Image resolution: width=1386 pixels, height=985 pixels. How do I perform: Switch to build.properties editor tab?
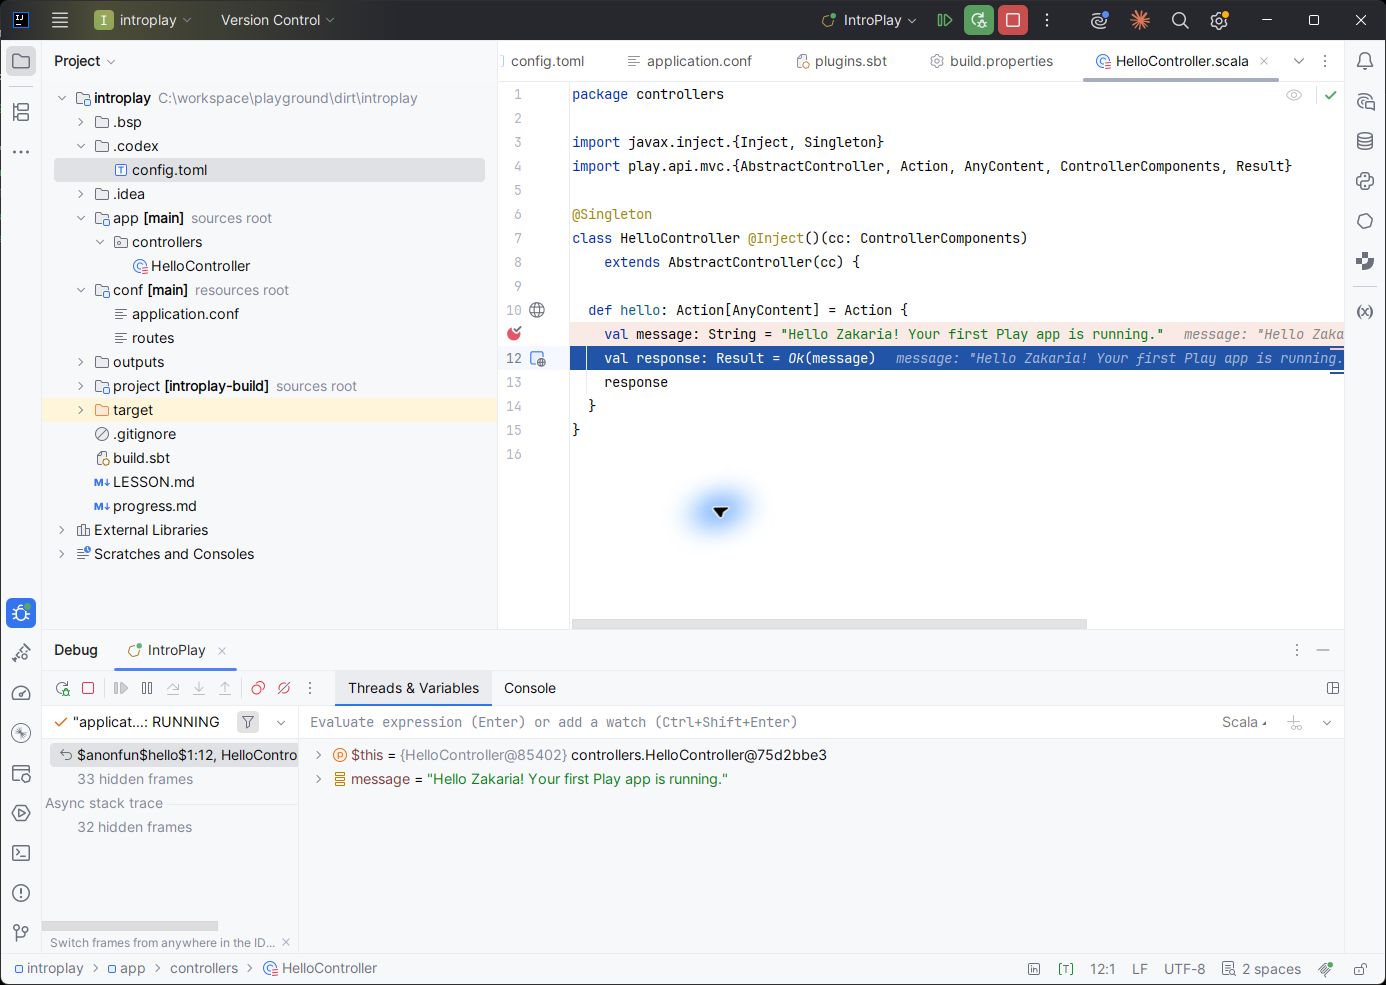(992, 61)
